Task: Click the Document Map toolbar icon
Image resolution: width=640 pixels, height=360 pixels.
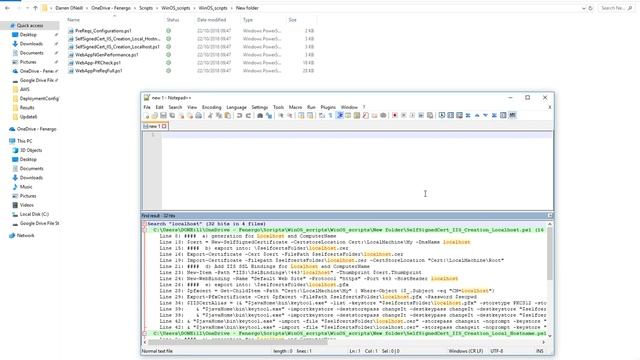Action: [357, 116]
